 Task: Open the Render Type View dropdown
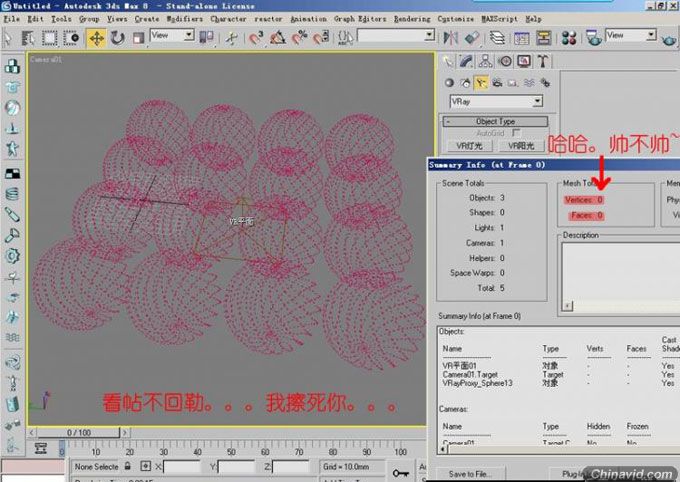click(x=631, y=35)
